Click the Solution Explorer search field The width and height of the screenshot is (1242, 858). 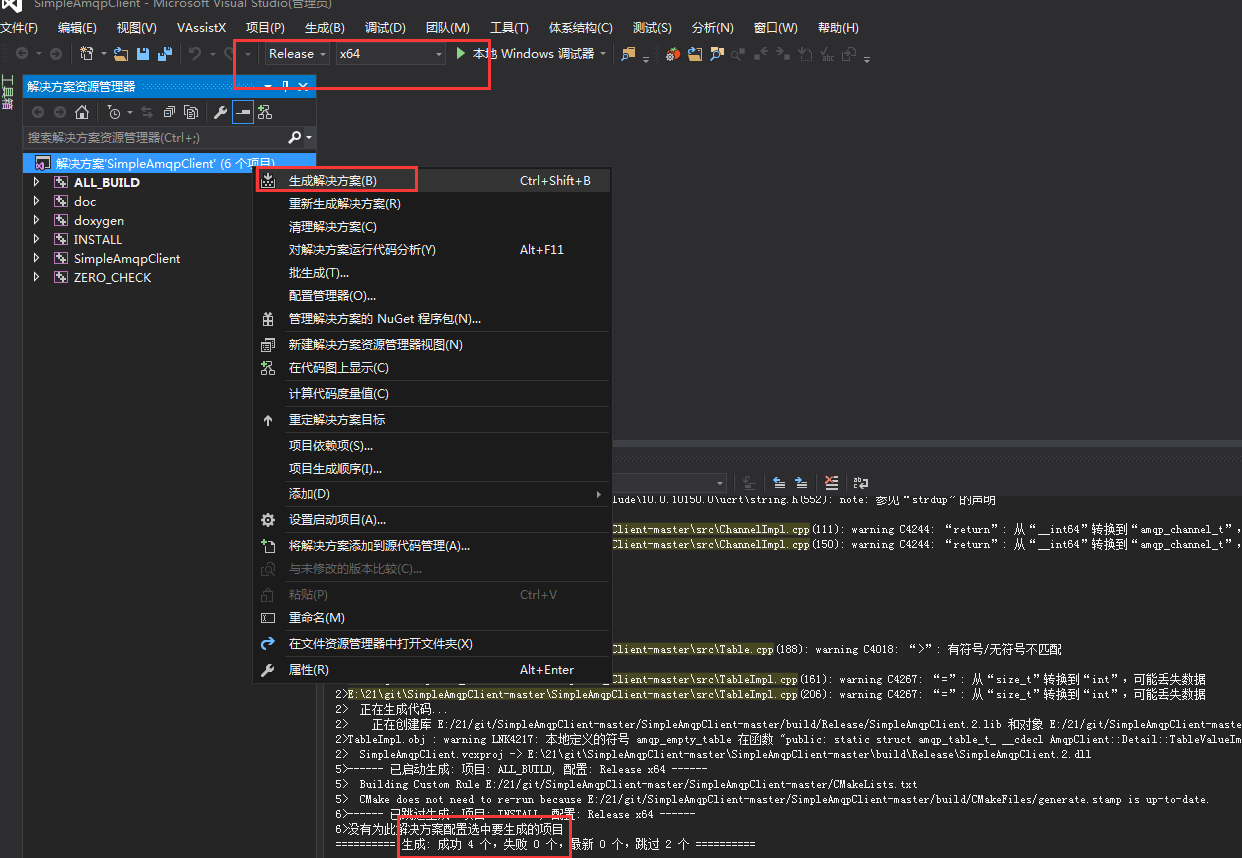point(154,137)
